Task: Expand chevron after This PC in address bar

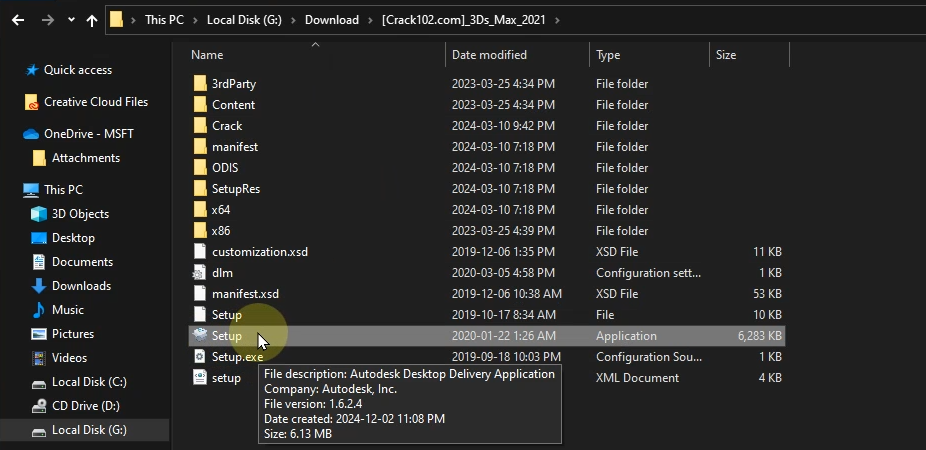Action: click(196, 20)
